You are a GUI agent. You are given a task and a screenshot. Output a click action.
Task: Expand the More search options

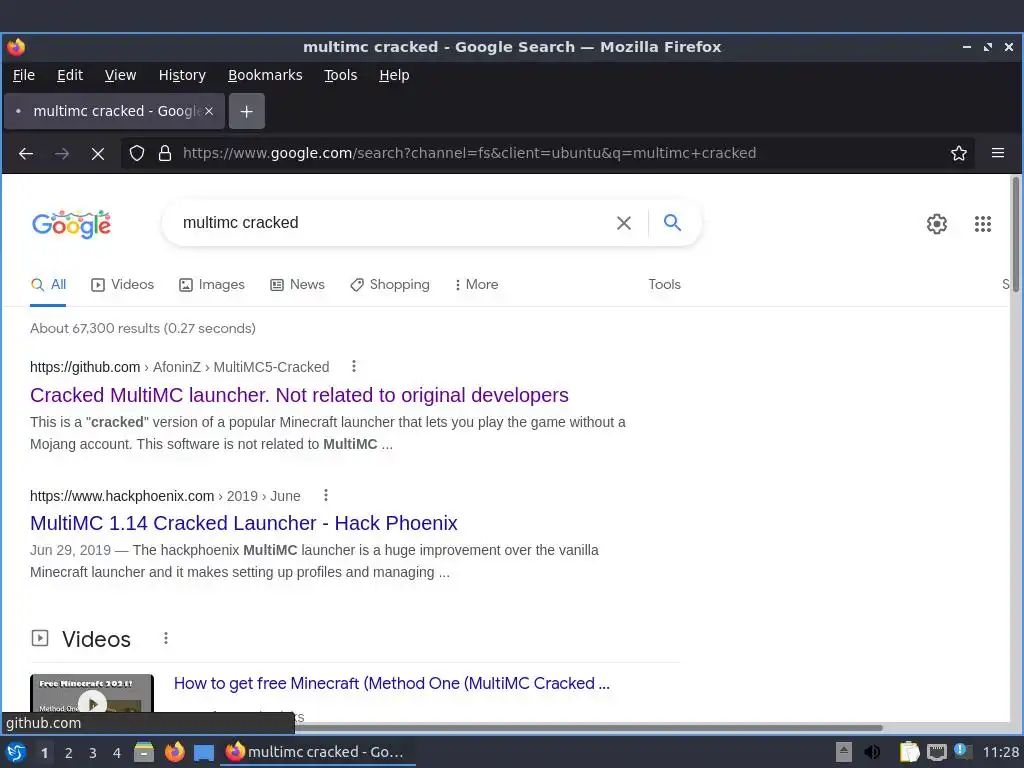[x=476, y=285]
